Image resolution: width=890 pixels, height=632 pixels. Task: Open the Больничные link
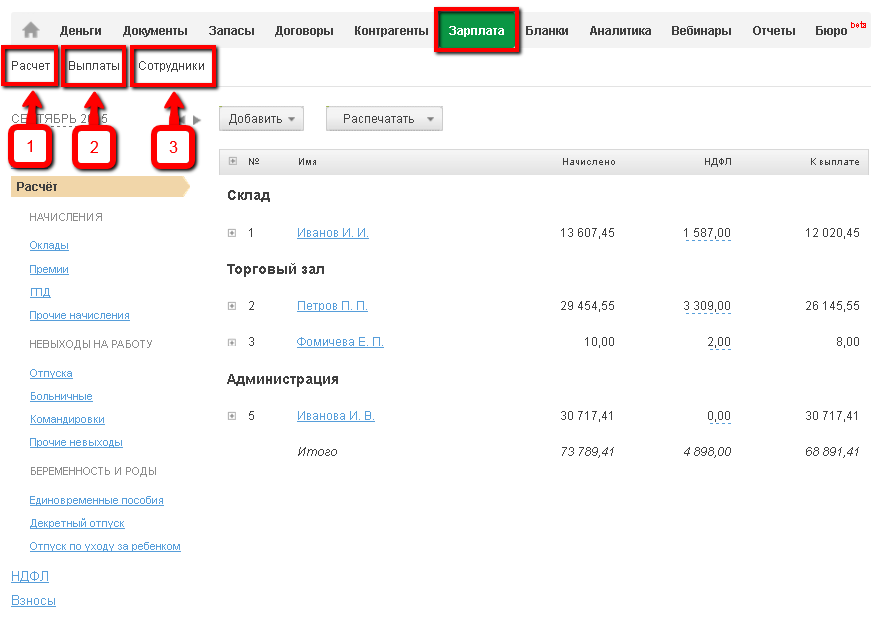(x=61, y=396)
